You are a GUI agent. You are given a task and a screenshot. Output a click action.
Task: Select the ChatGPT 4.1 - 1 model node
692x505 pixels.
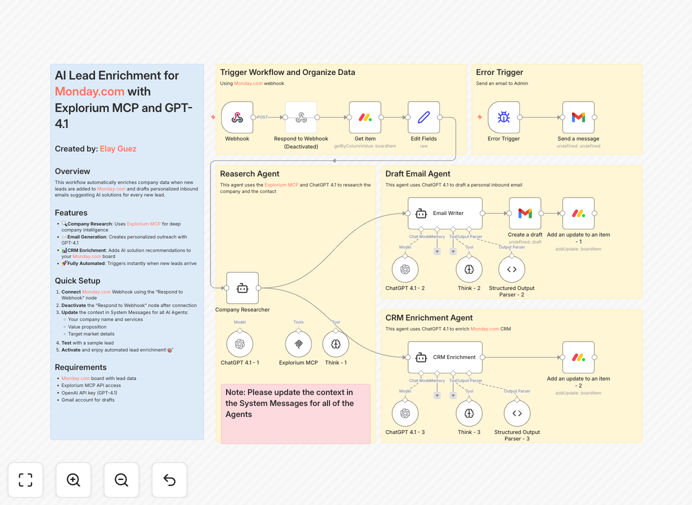(240, 344)
